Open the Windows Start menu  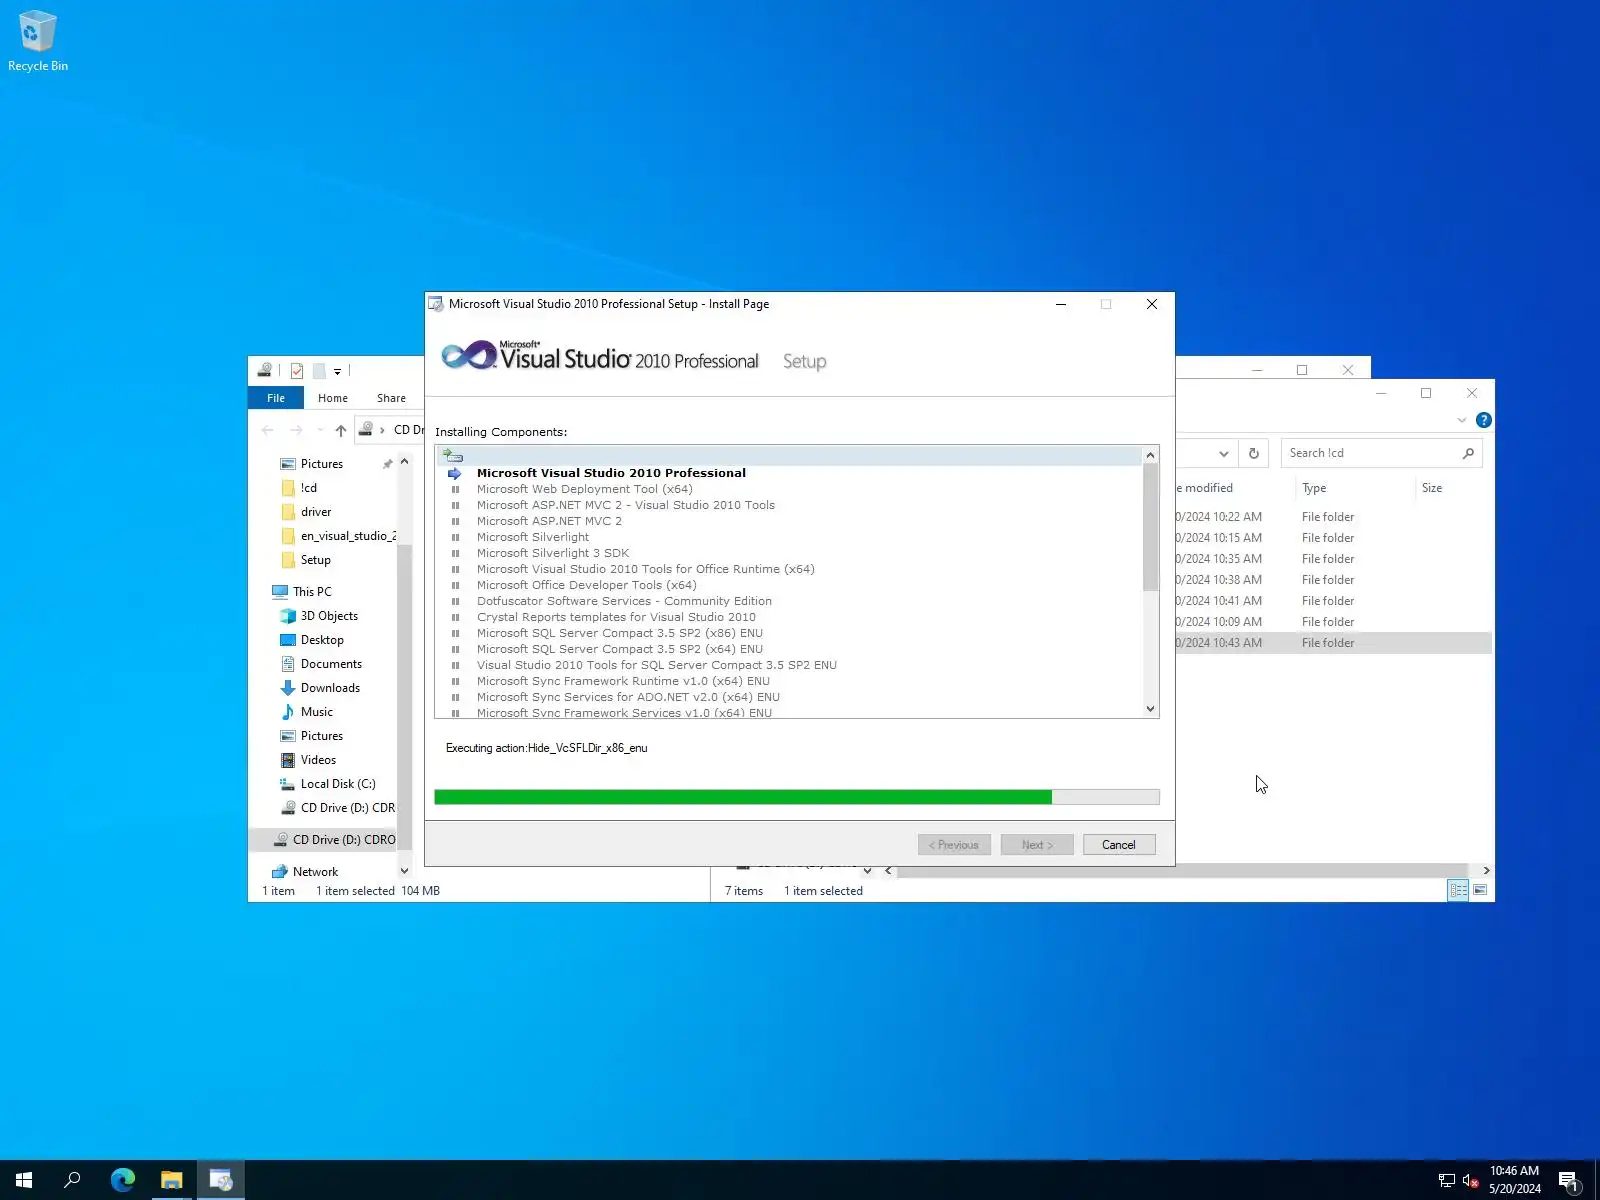coord(24,1180)
